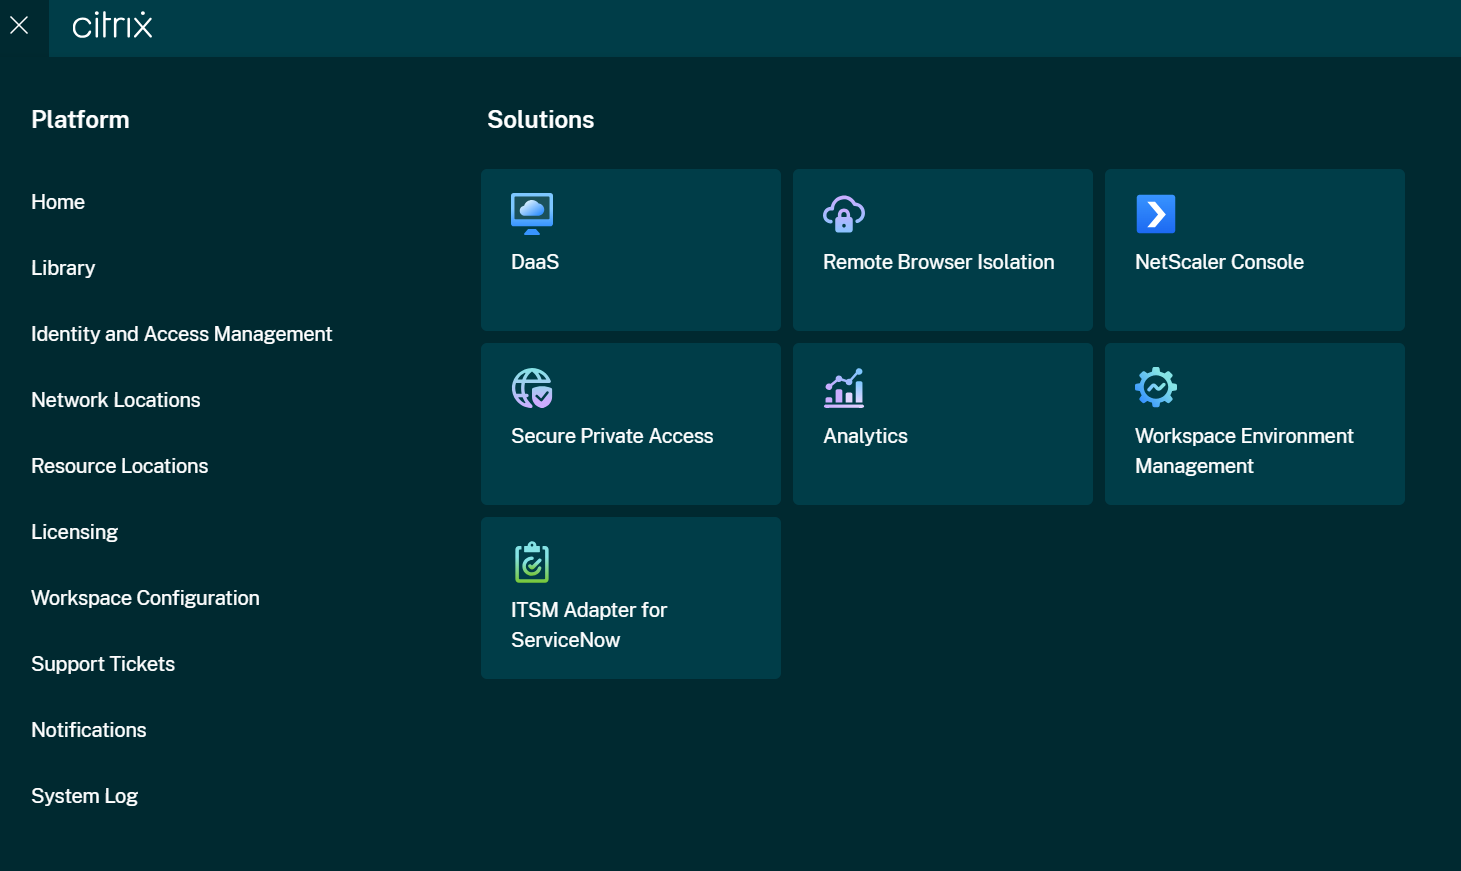The image size is (1461, 871).
Task: Open Workspace Configuration
Action: point(145,598)
